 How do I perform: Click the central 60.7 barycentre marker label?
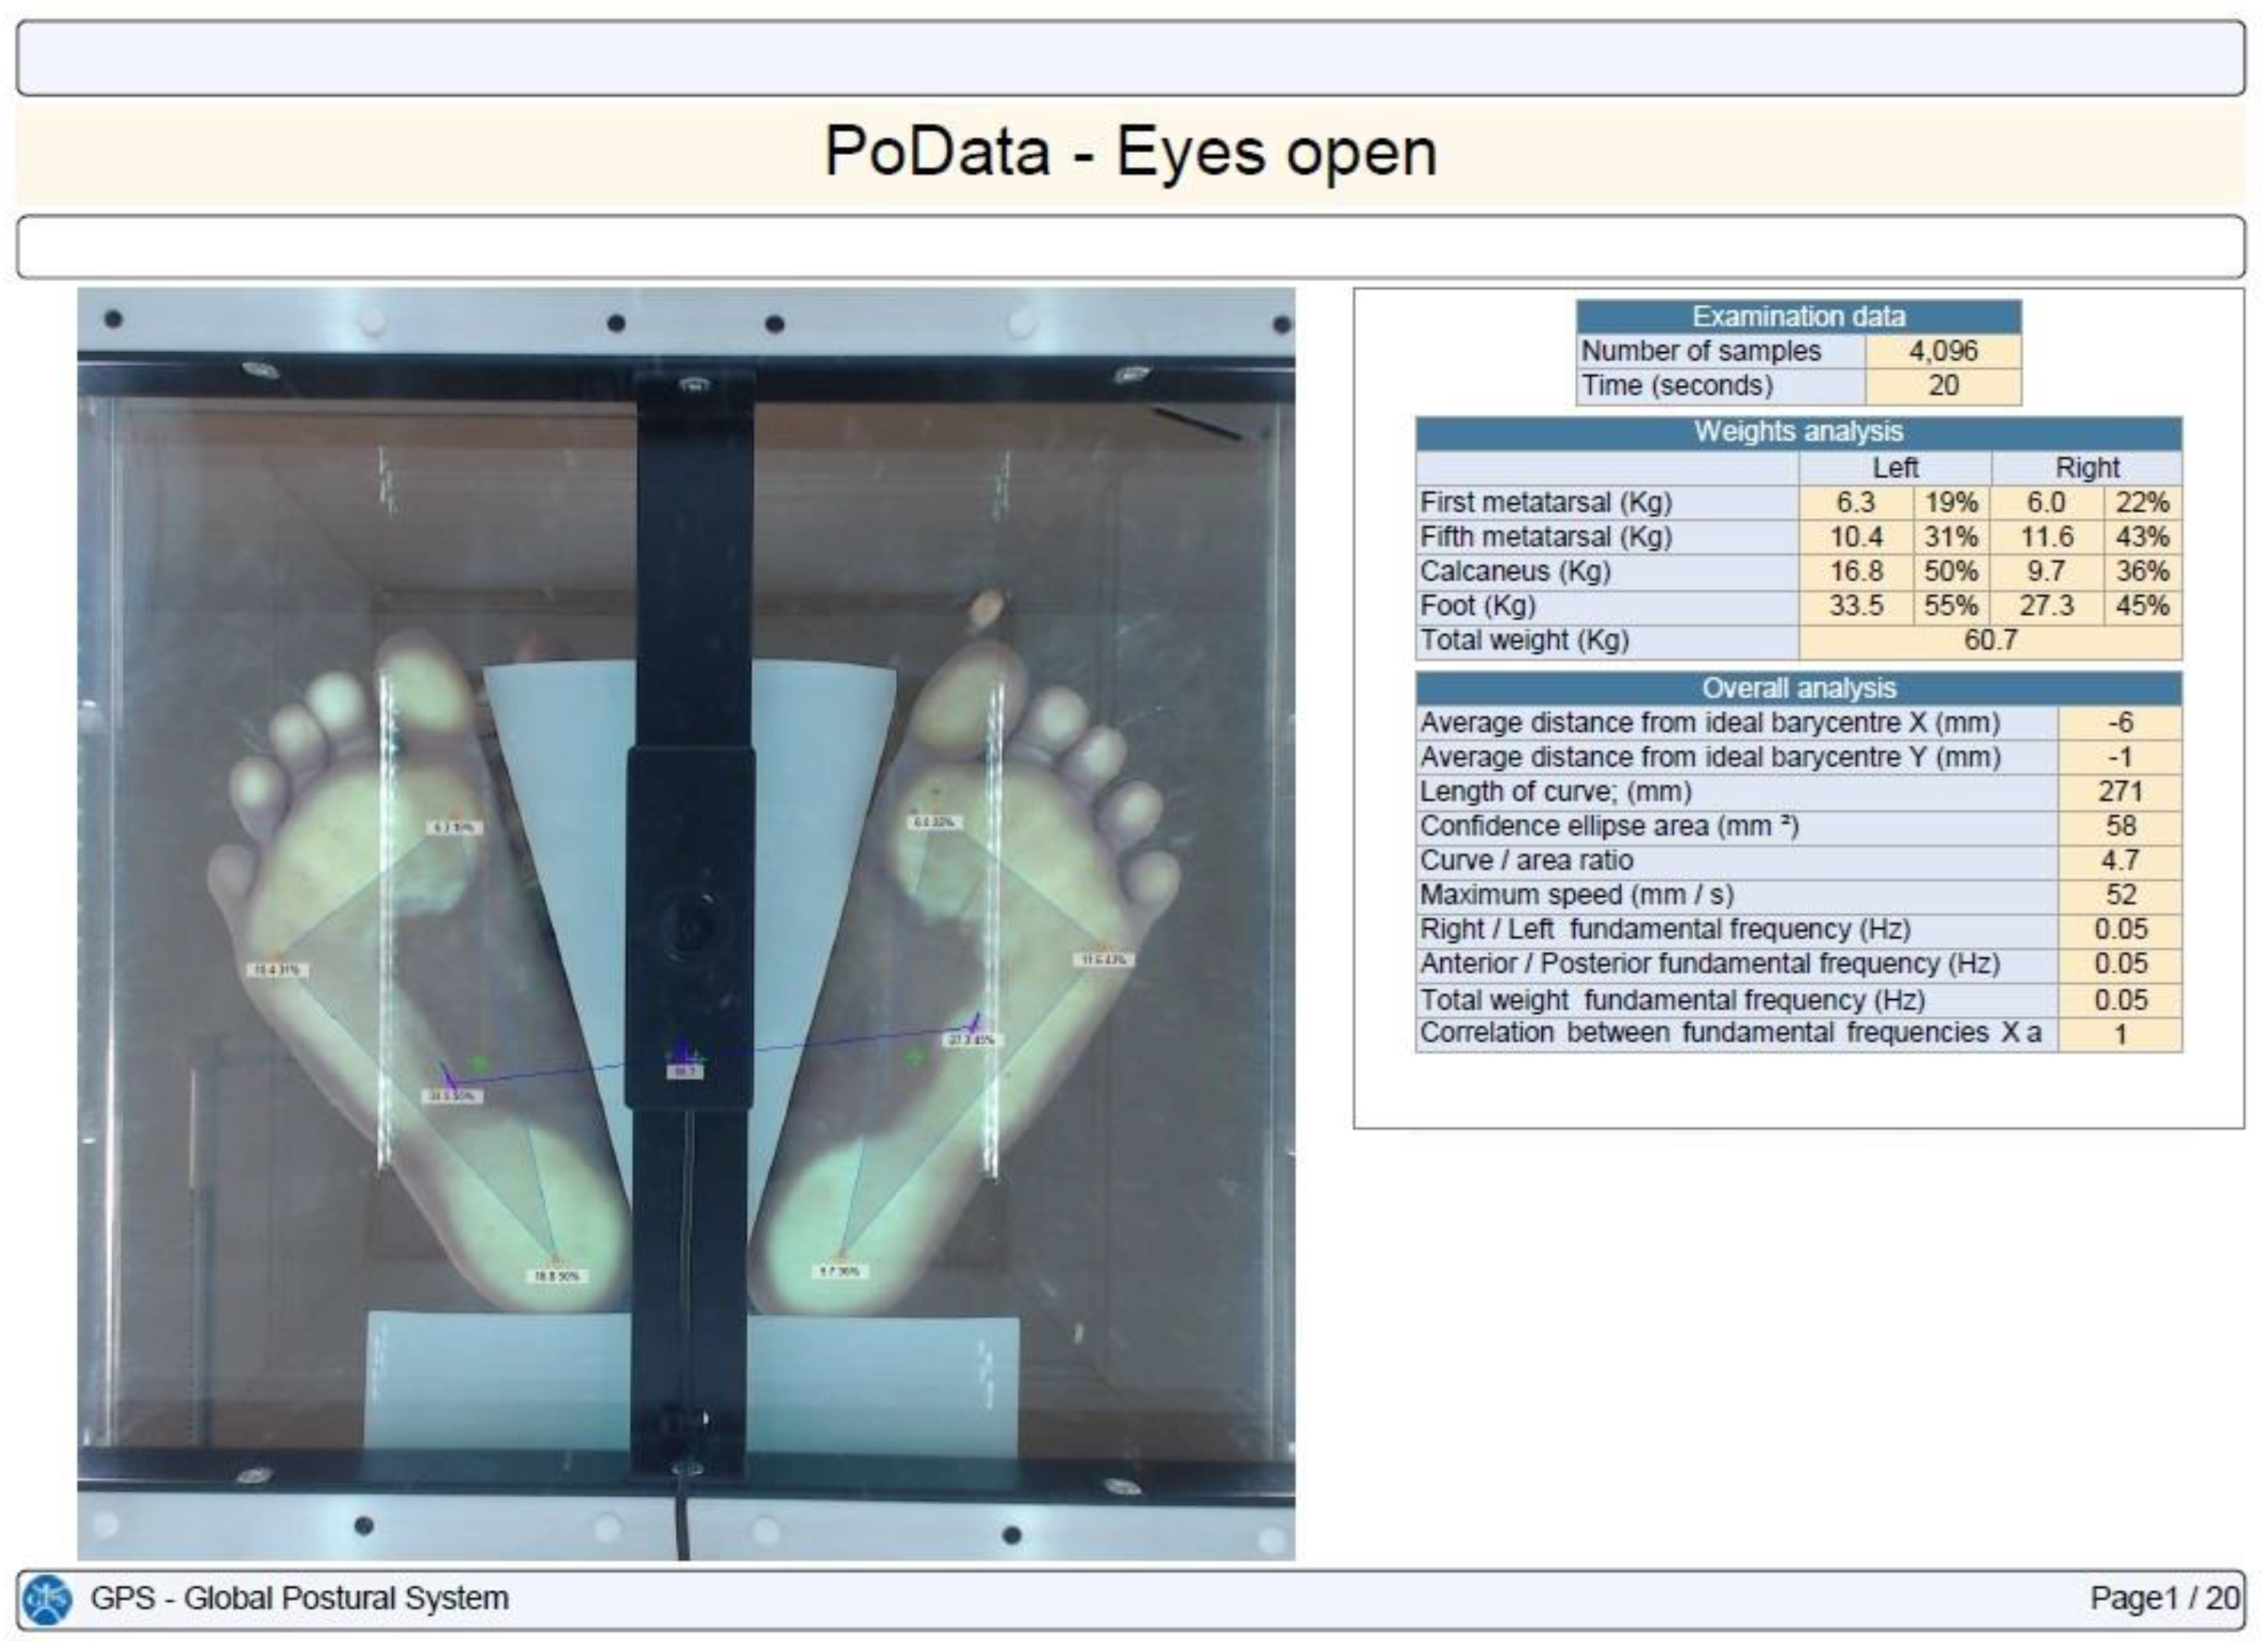tap(685, 1072)
